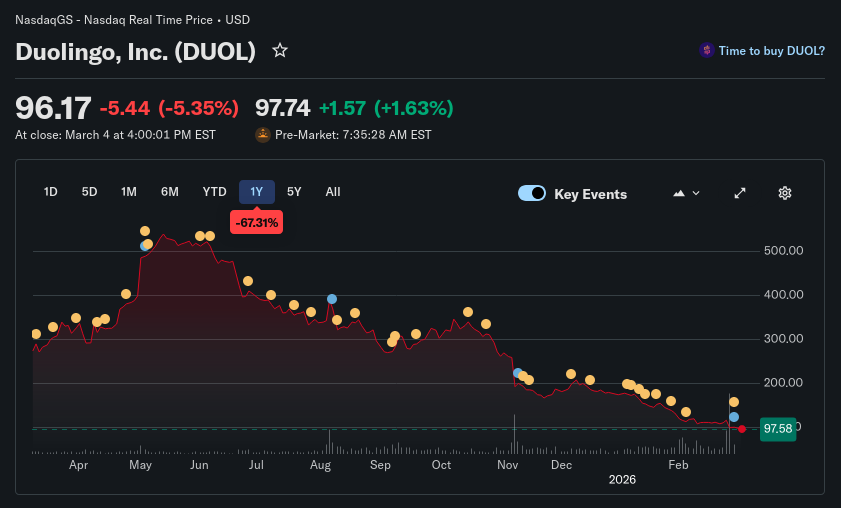Click the pre-market sun icon

point(263,134)
